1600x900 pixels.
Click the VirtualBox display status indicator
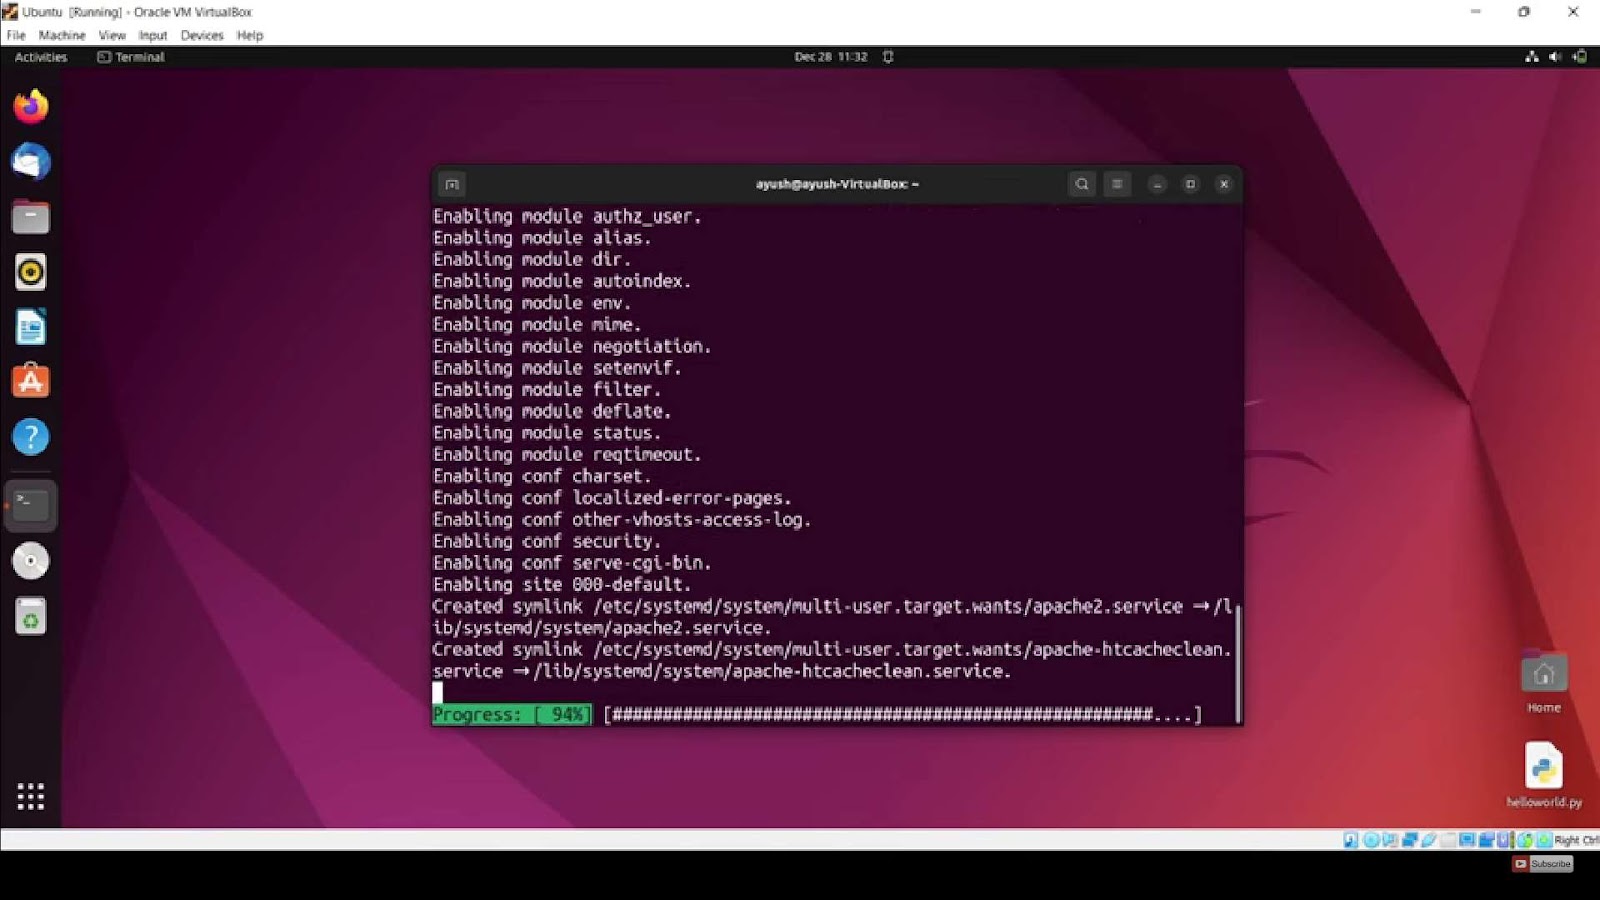tap(1467, 840)
